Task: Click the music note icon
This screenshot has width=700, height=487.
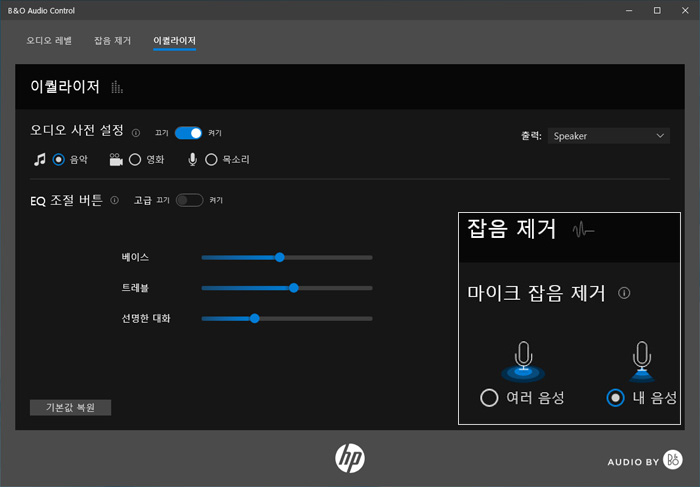Action: (40, 159)
